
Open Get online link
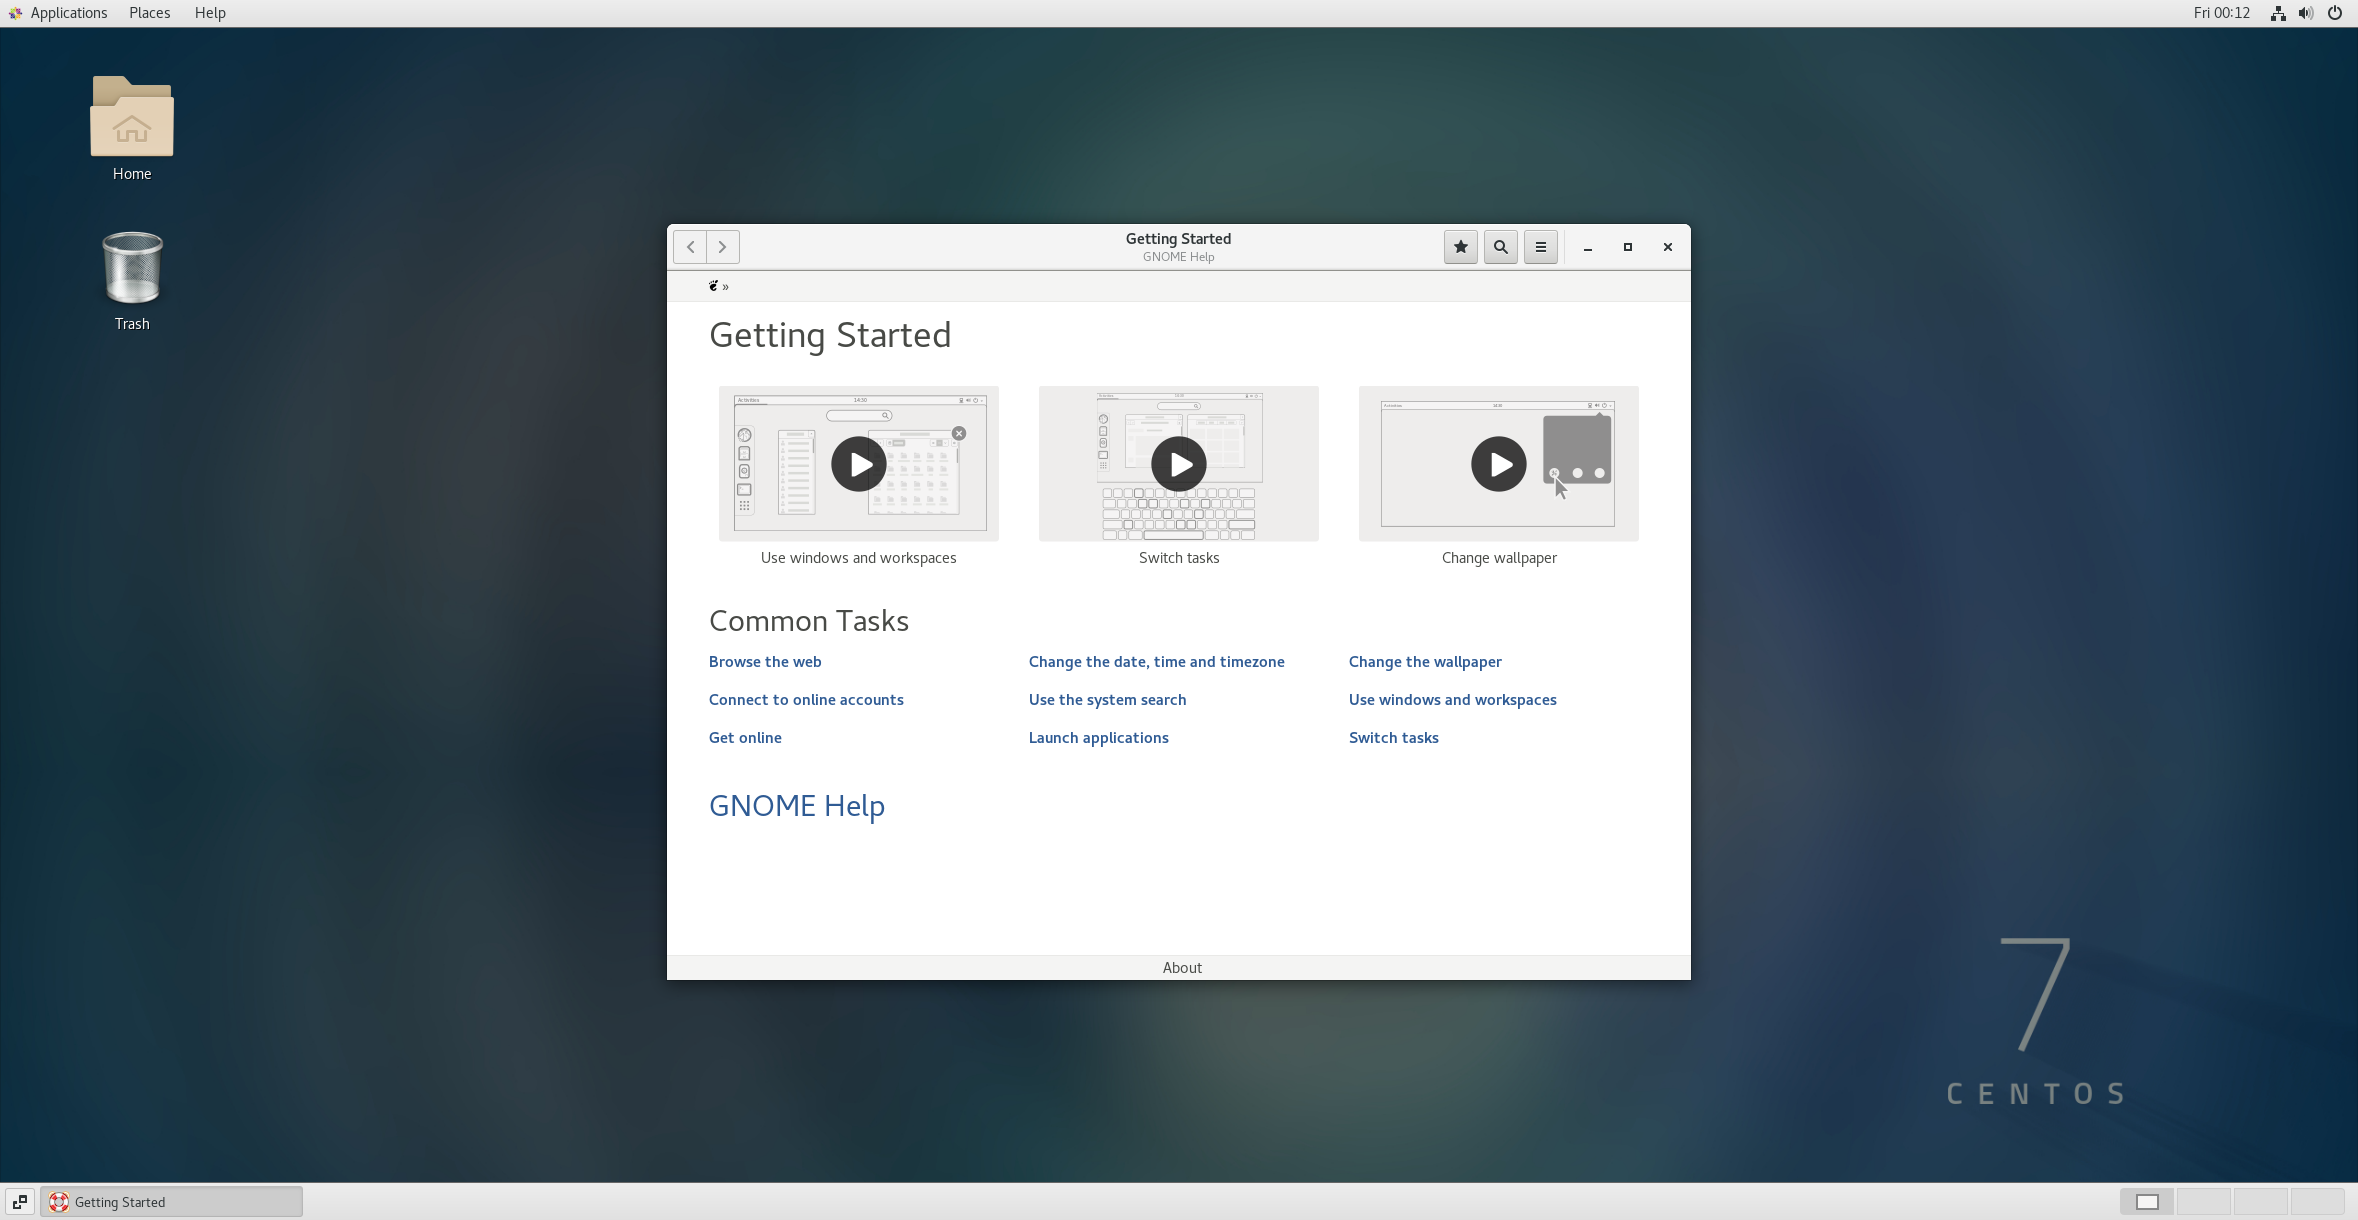pyautogui.click(x=745, y=738)
